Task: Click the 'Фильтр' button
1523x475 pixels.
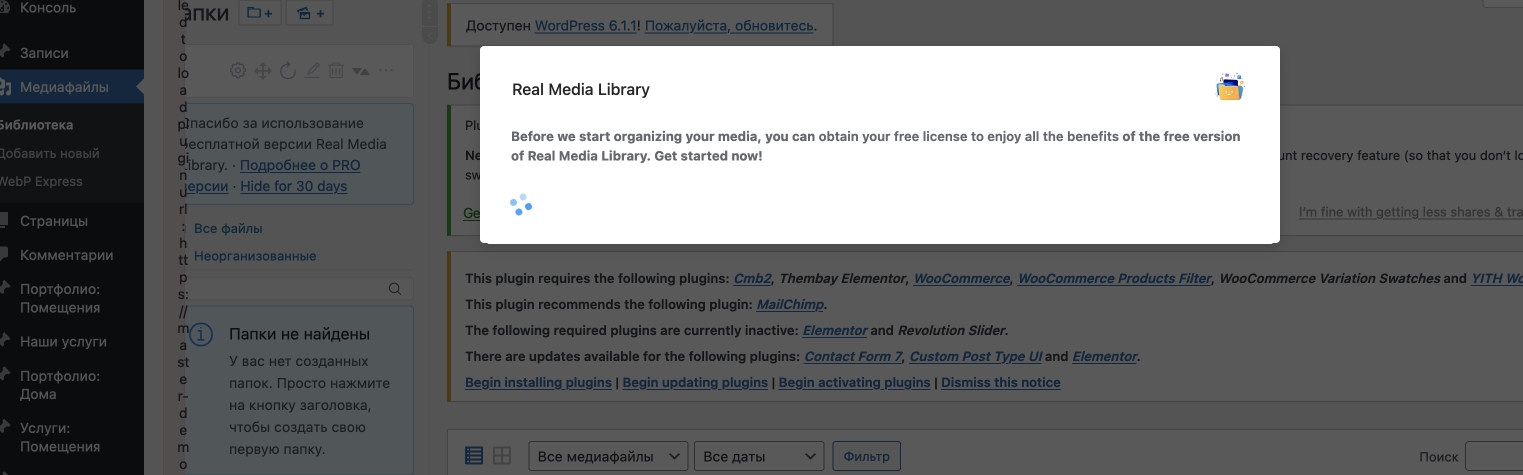Action: [866, 456]
